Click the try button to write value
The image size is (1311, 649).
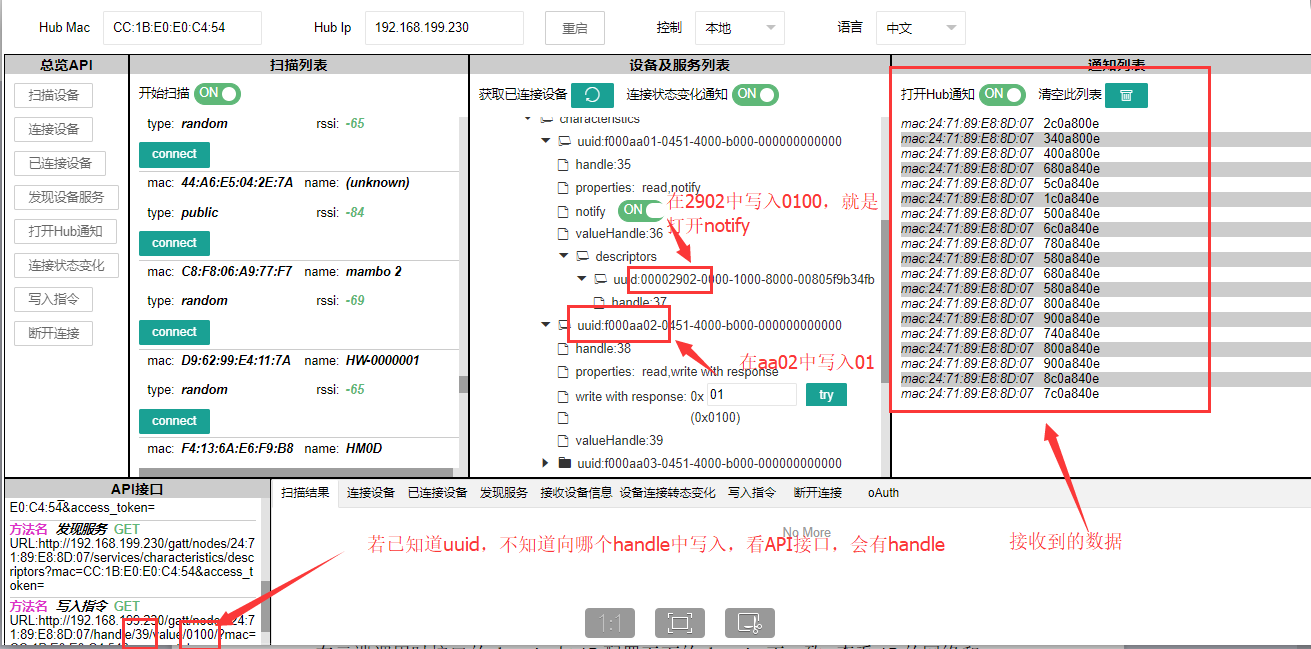[x=826, y=395]
